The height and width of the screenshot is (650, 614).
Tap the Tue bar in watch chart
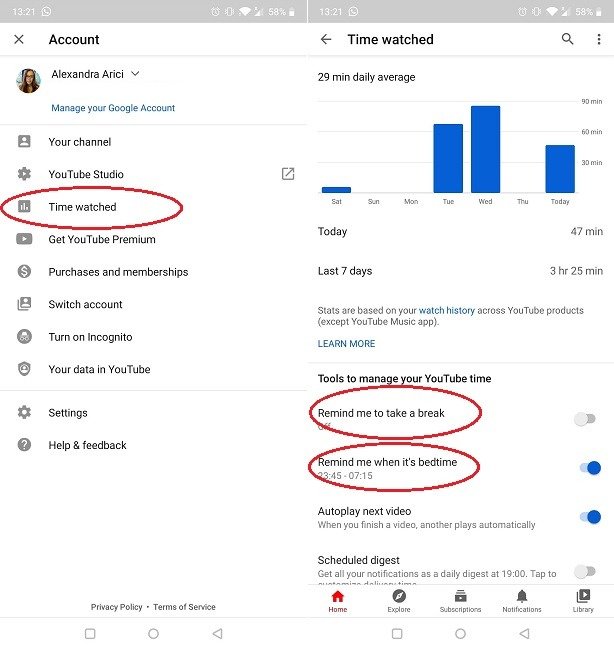coord(448,158)
